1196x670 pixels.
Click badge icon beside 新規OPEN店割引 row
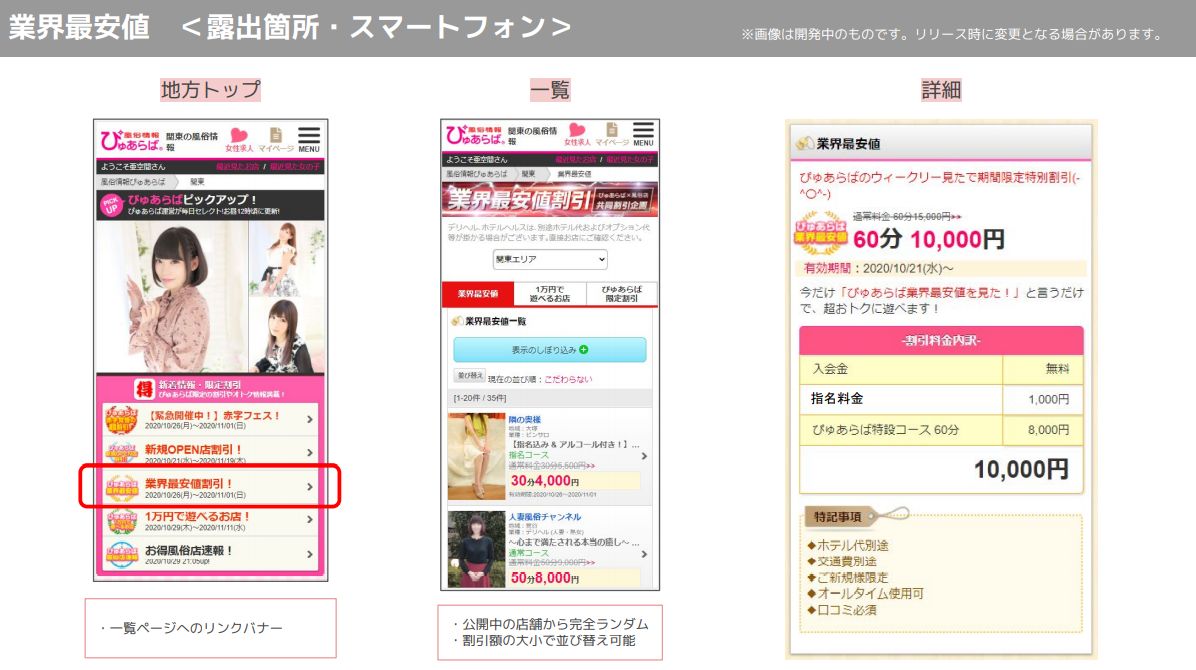click(x=121, y=453)
